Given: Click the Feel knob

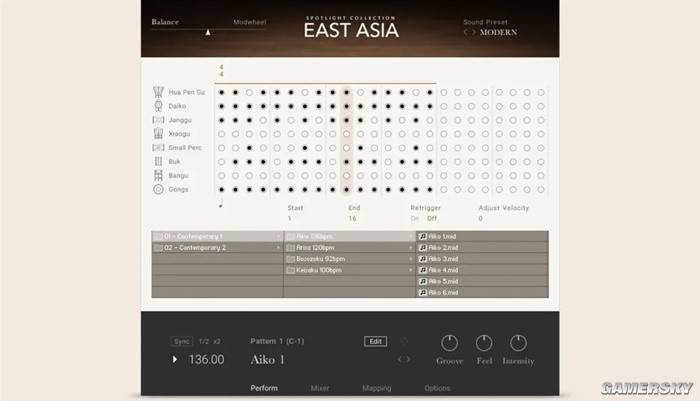Looking at the screenshot, I should coord(484,343).
